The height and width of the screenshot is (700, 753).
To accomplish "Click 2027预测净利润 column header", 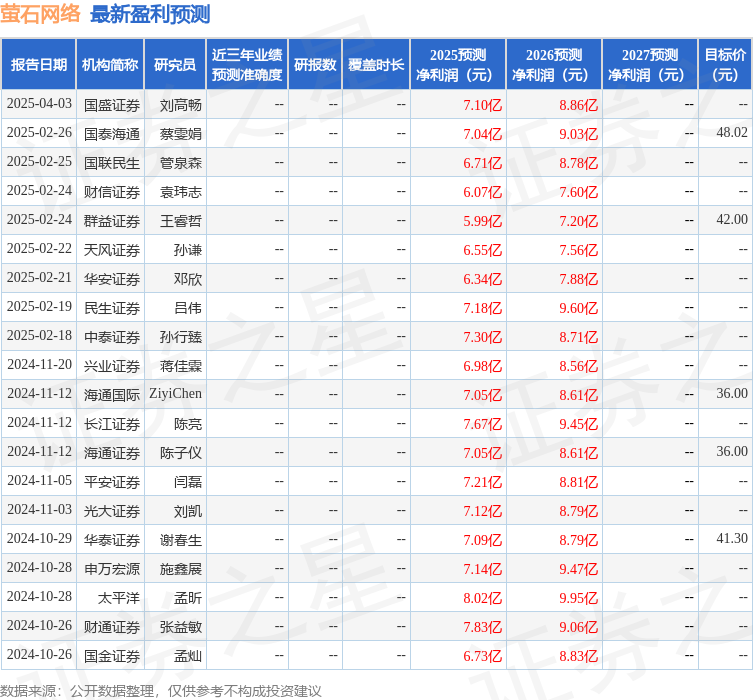I will coord(650,65).
